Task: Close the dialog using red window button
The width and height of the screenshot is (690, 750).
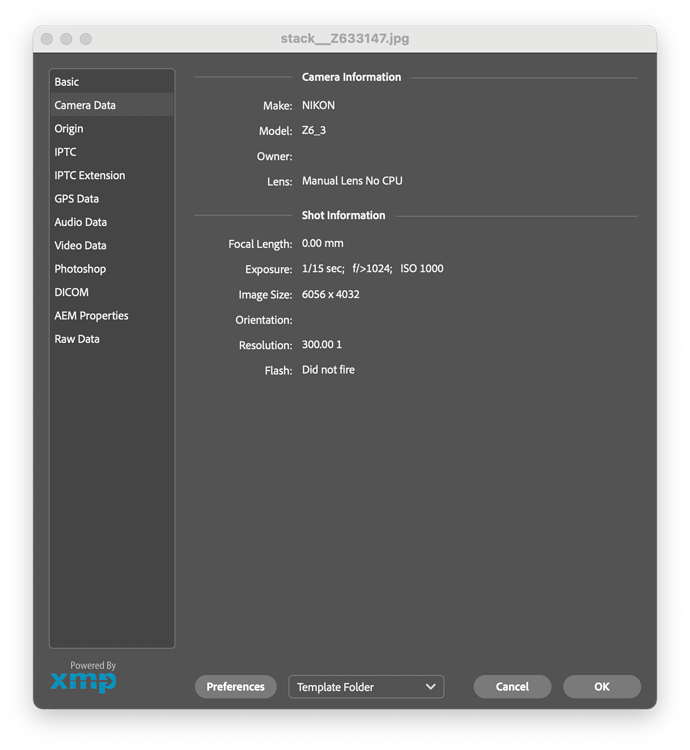Action: tap(46, 39)
